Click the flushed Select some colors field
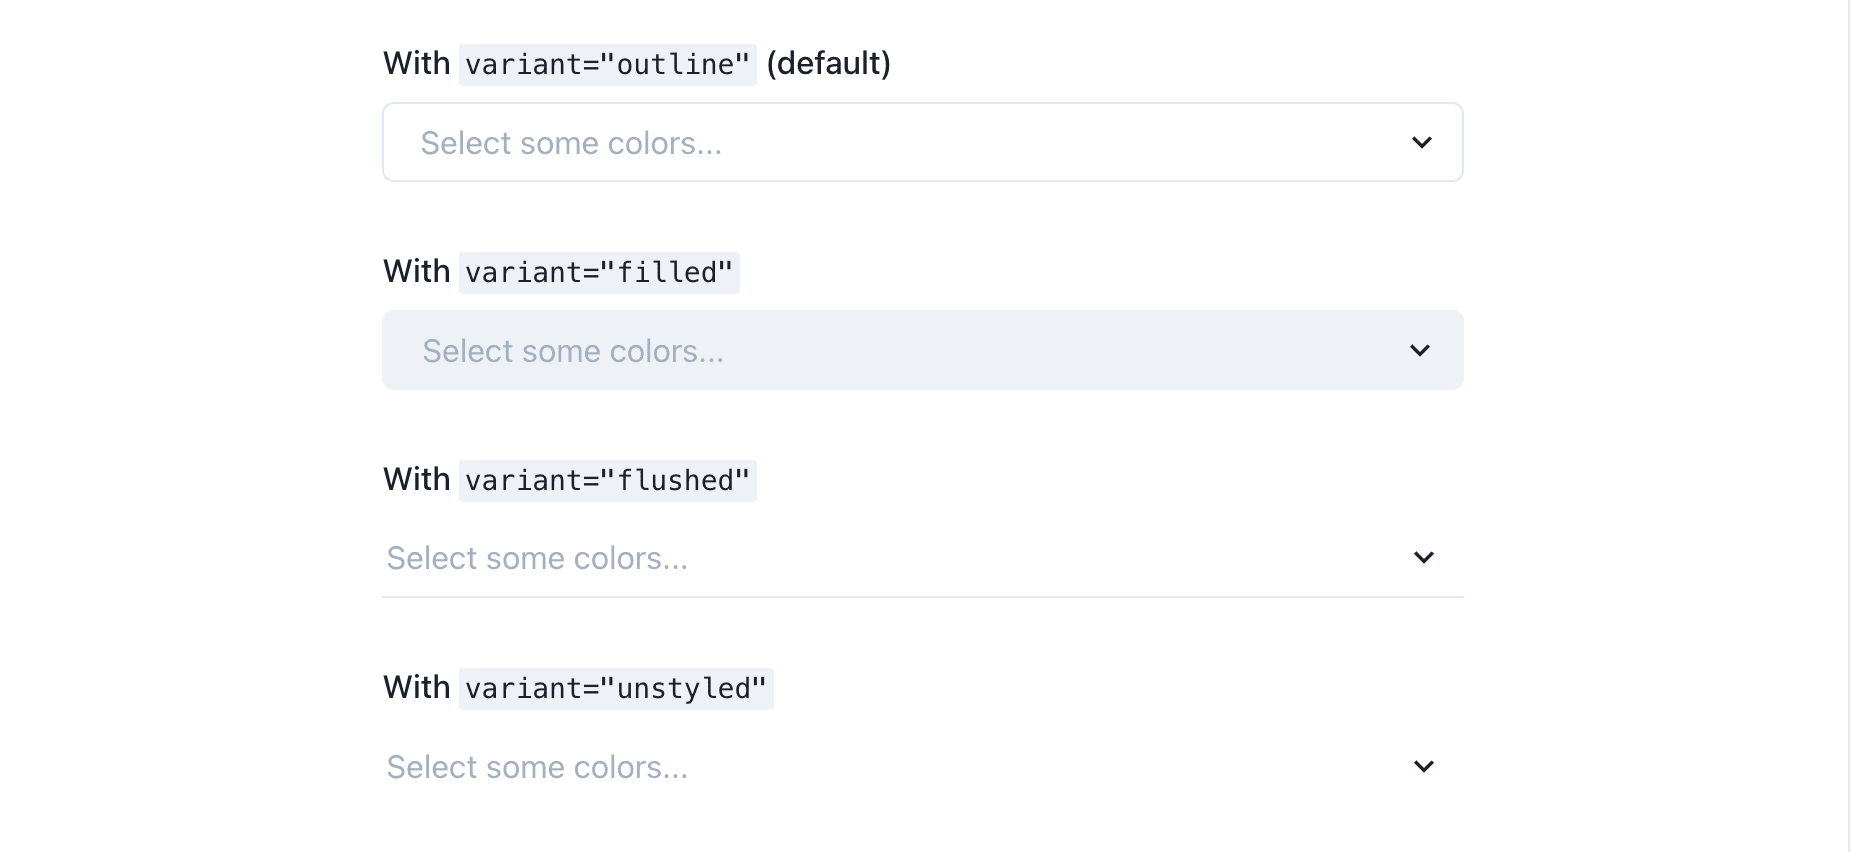Image resolution: width=1852 pixels, height=852 pixels. pyautogui.click(x=700, y=557)
